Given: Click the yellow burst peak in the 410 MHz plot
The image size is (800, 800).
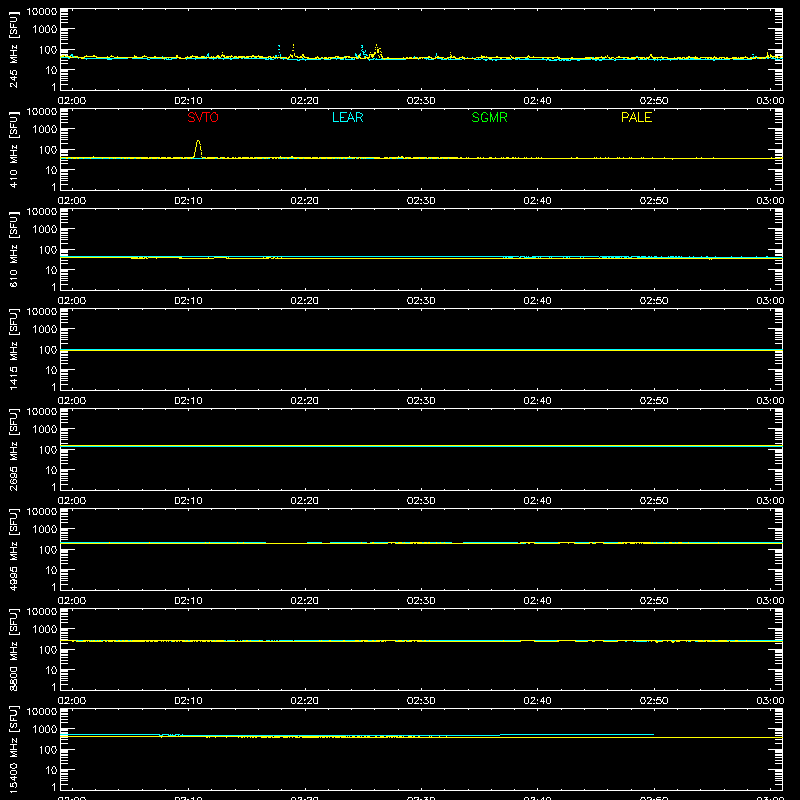Looking at the screenshot, I should pos(198,142).
